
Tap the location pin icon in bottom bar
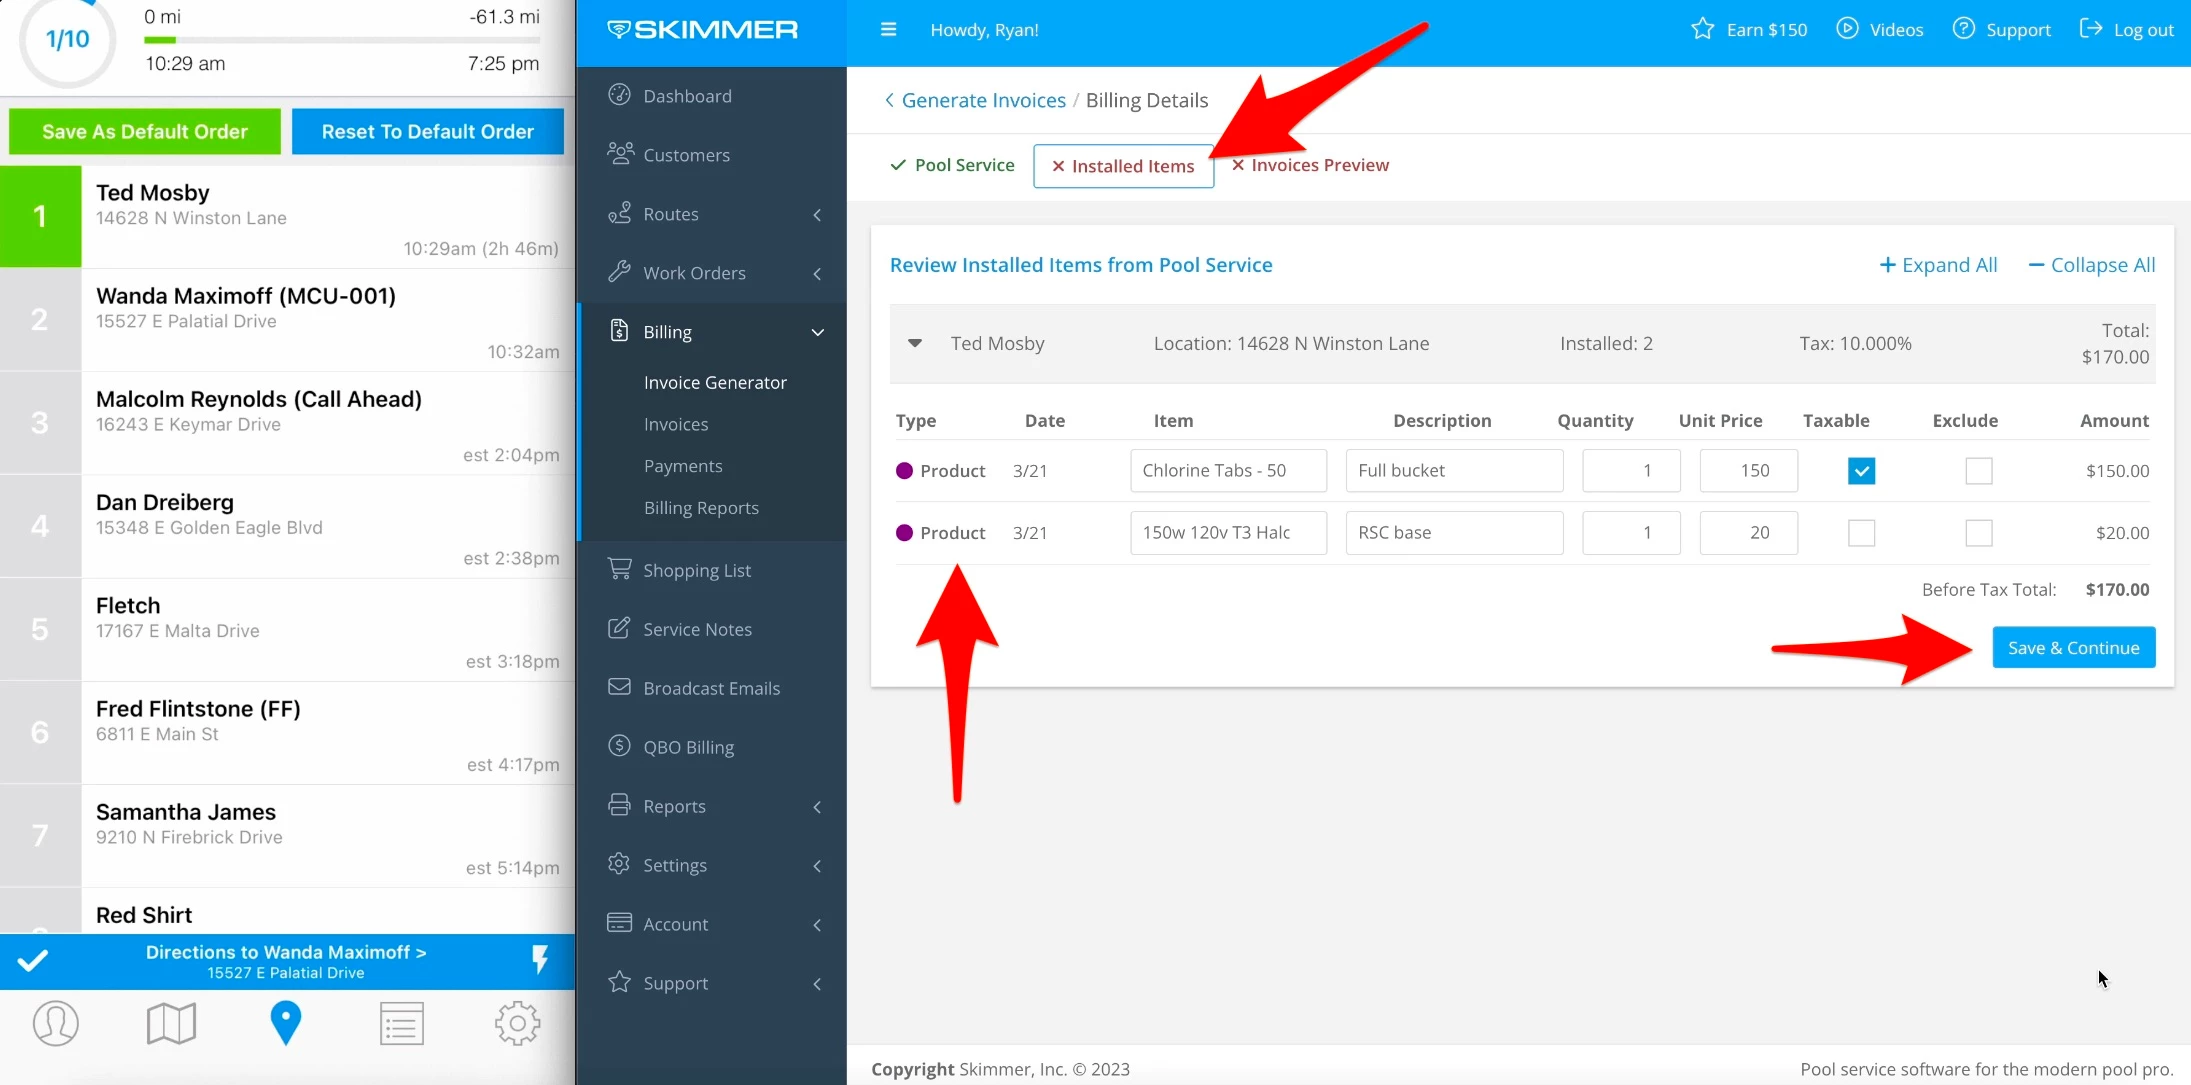click(286, 1023)
